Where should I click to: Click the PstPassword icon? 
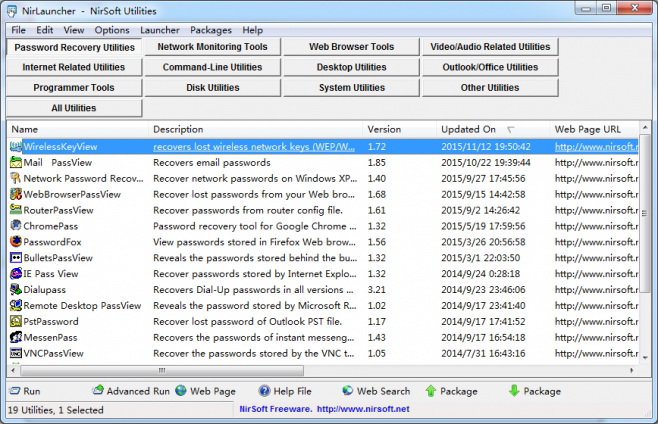point(16,322)
